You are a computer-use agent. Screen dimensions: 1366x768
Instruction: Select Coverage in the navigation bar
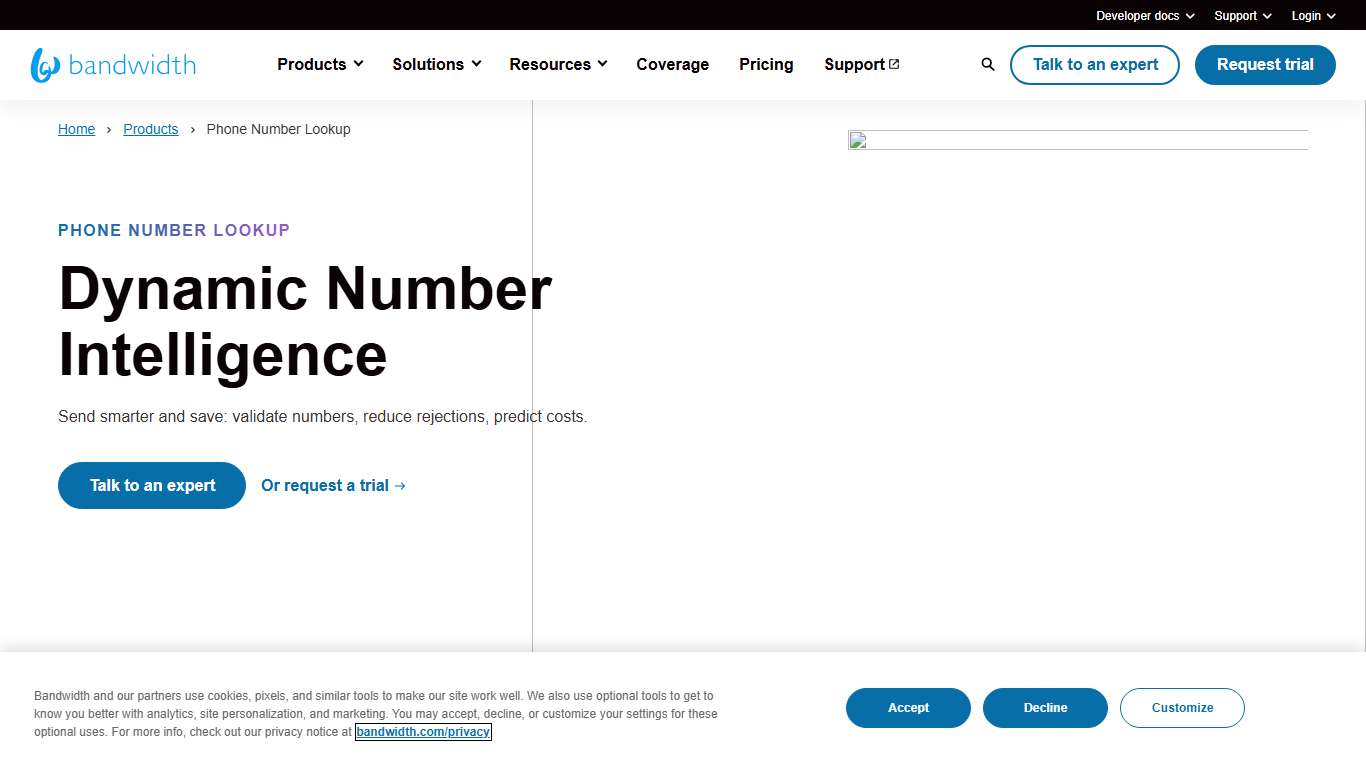point(672,64)
